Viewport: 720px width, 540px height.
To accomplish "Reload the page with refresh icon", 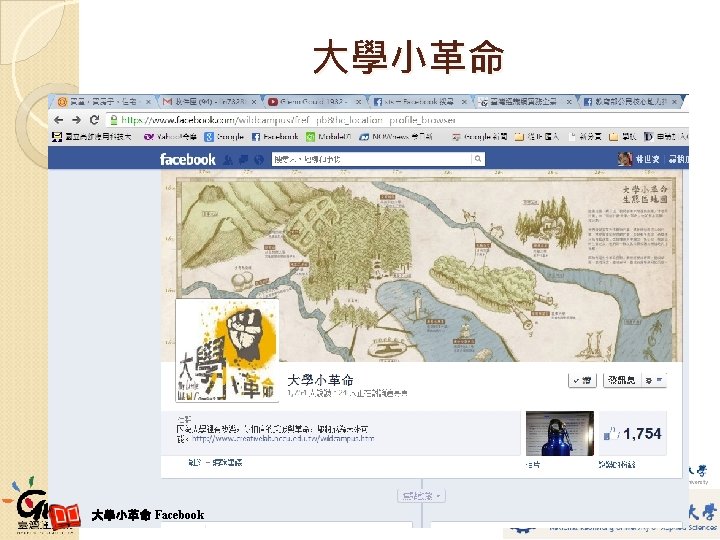I will click(x=94, y=120).
